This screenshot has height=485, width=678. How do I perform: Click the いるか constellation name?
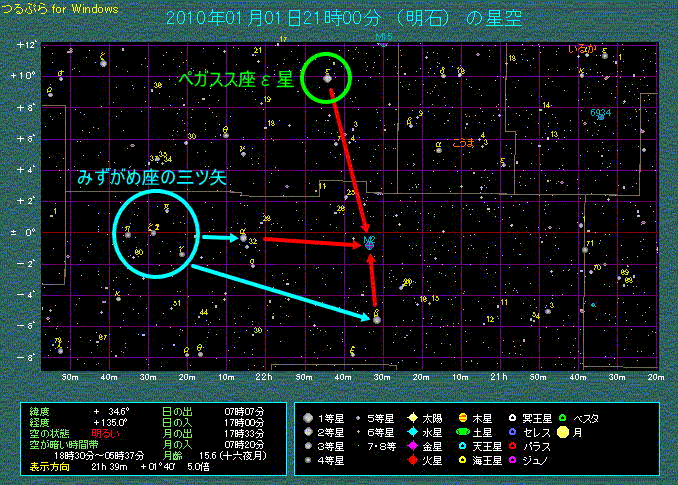(x=581, y=48)
